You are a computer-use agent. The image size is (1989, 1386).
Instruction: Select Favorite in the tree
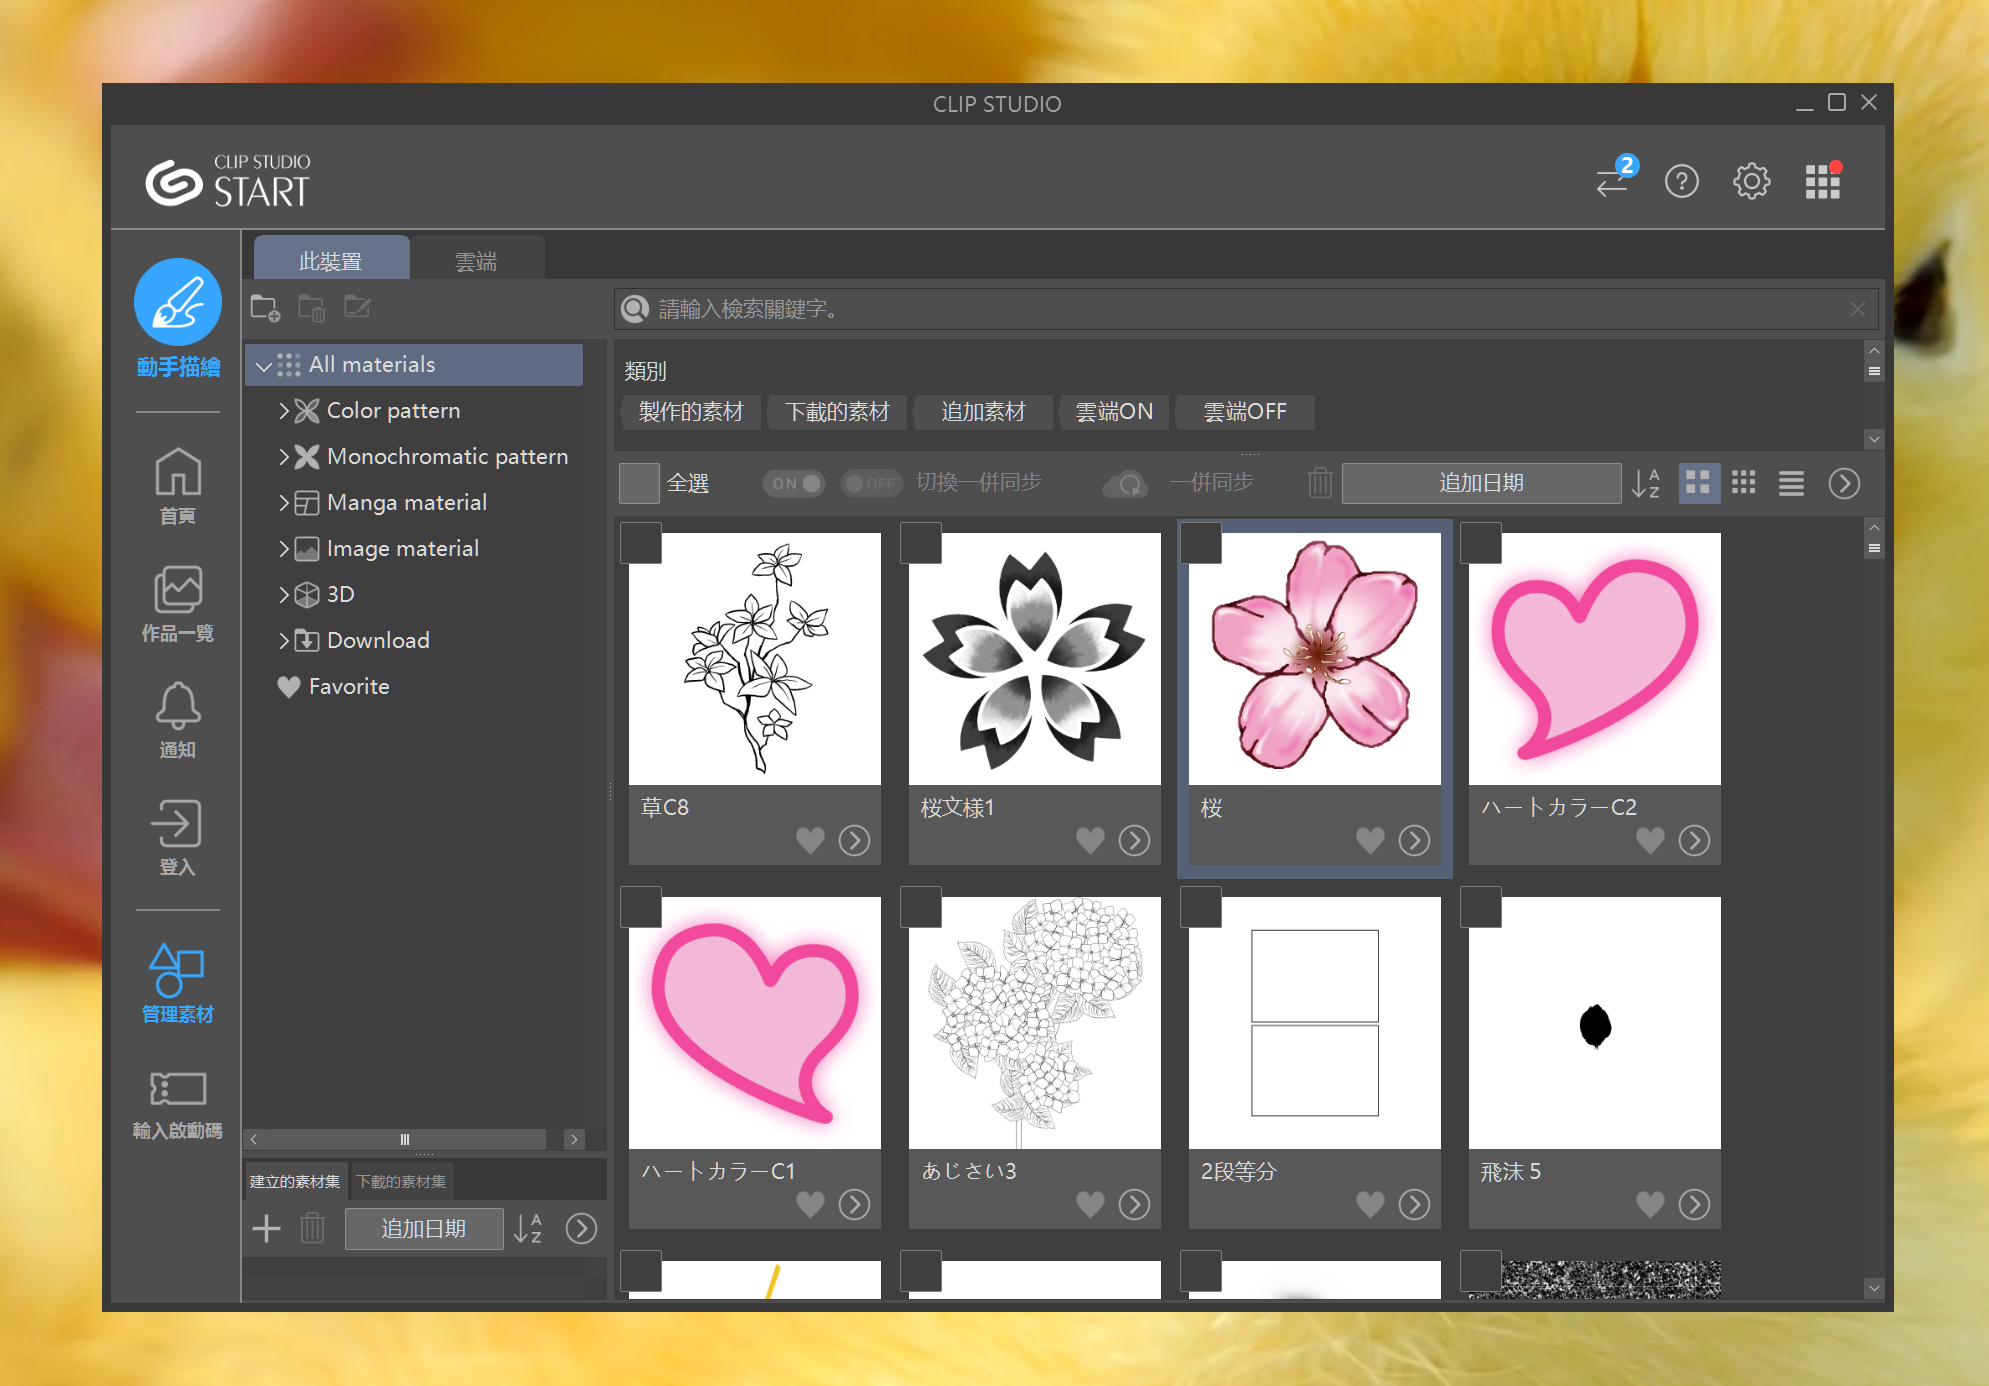pos(349,686)
